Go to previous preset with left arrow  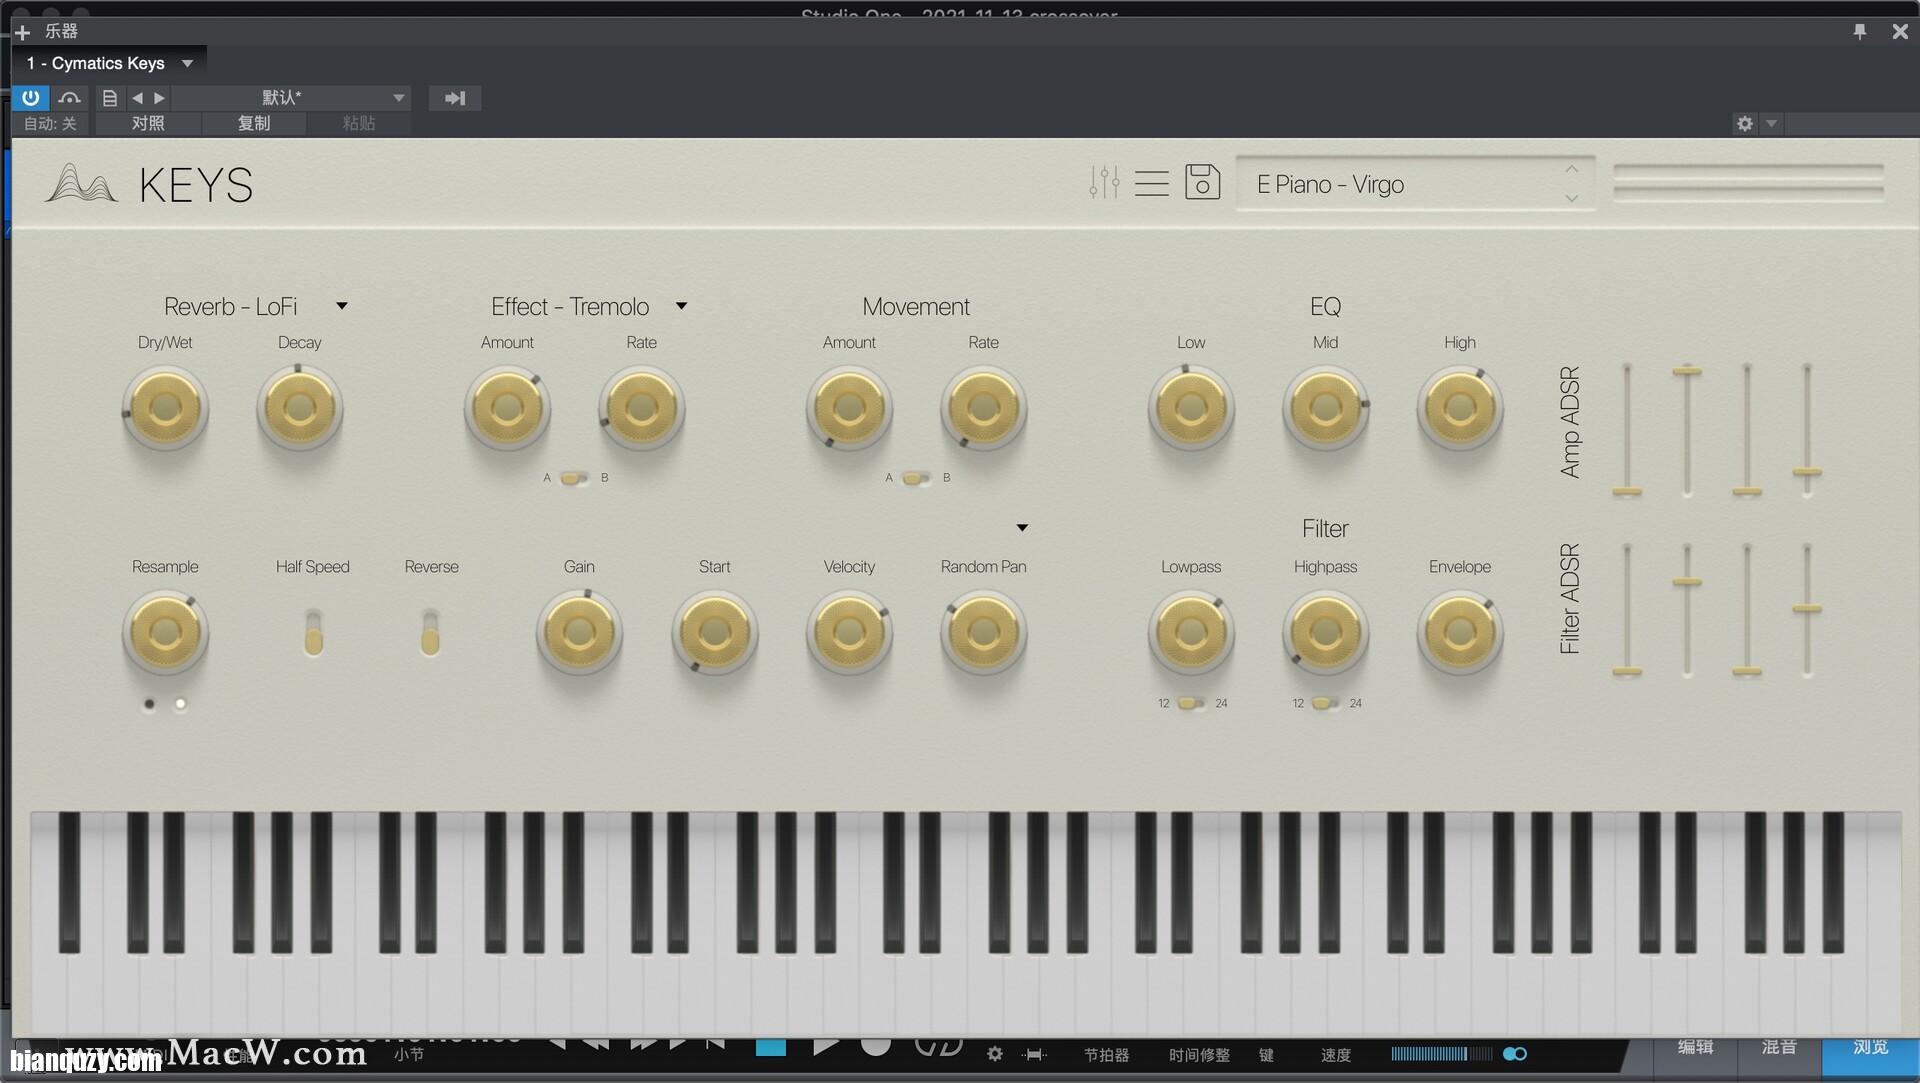click(x=137, y=98)
